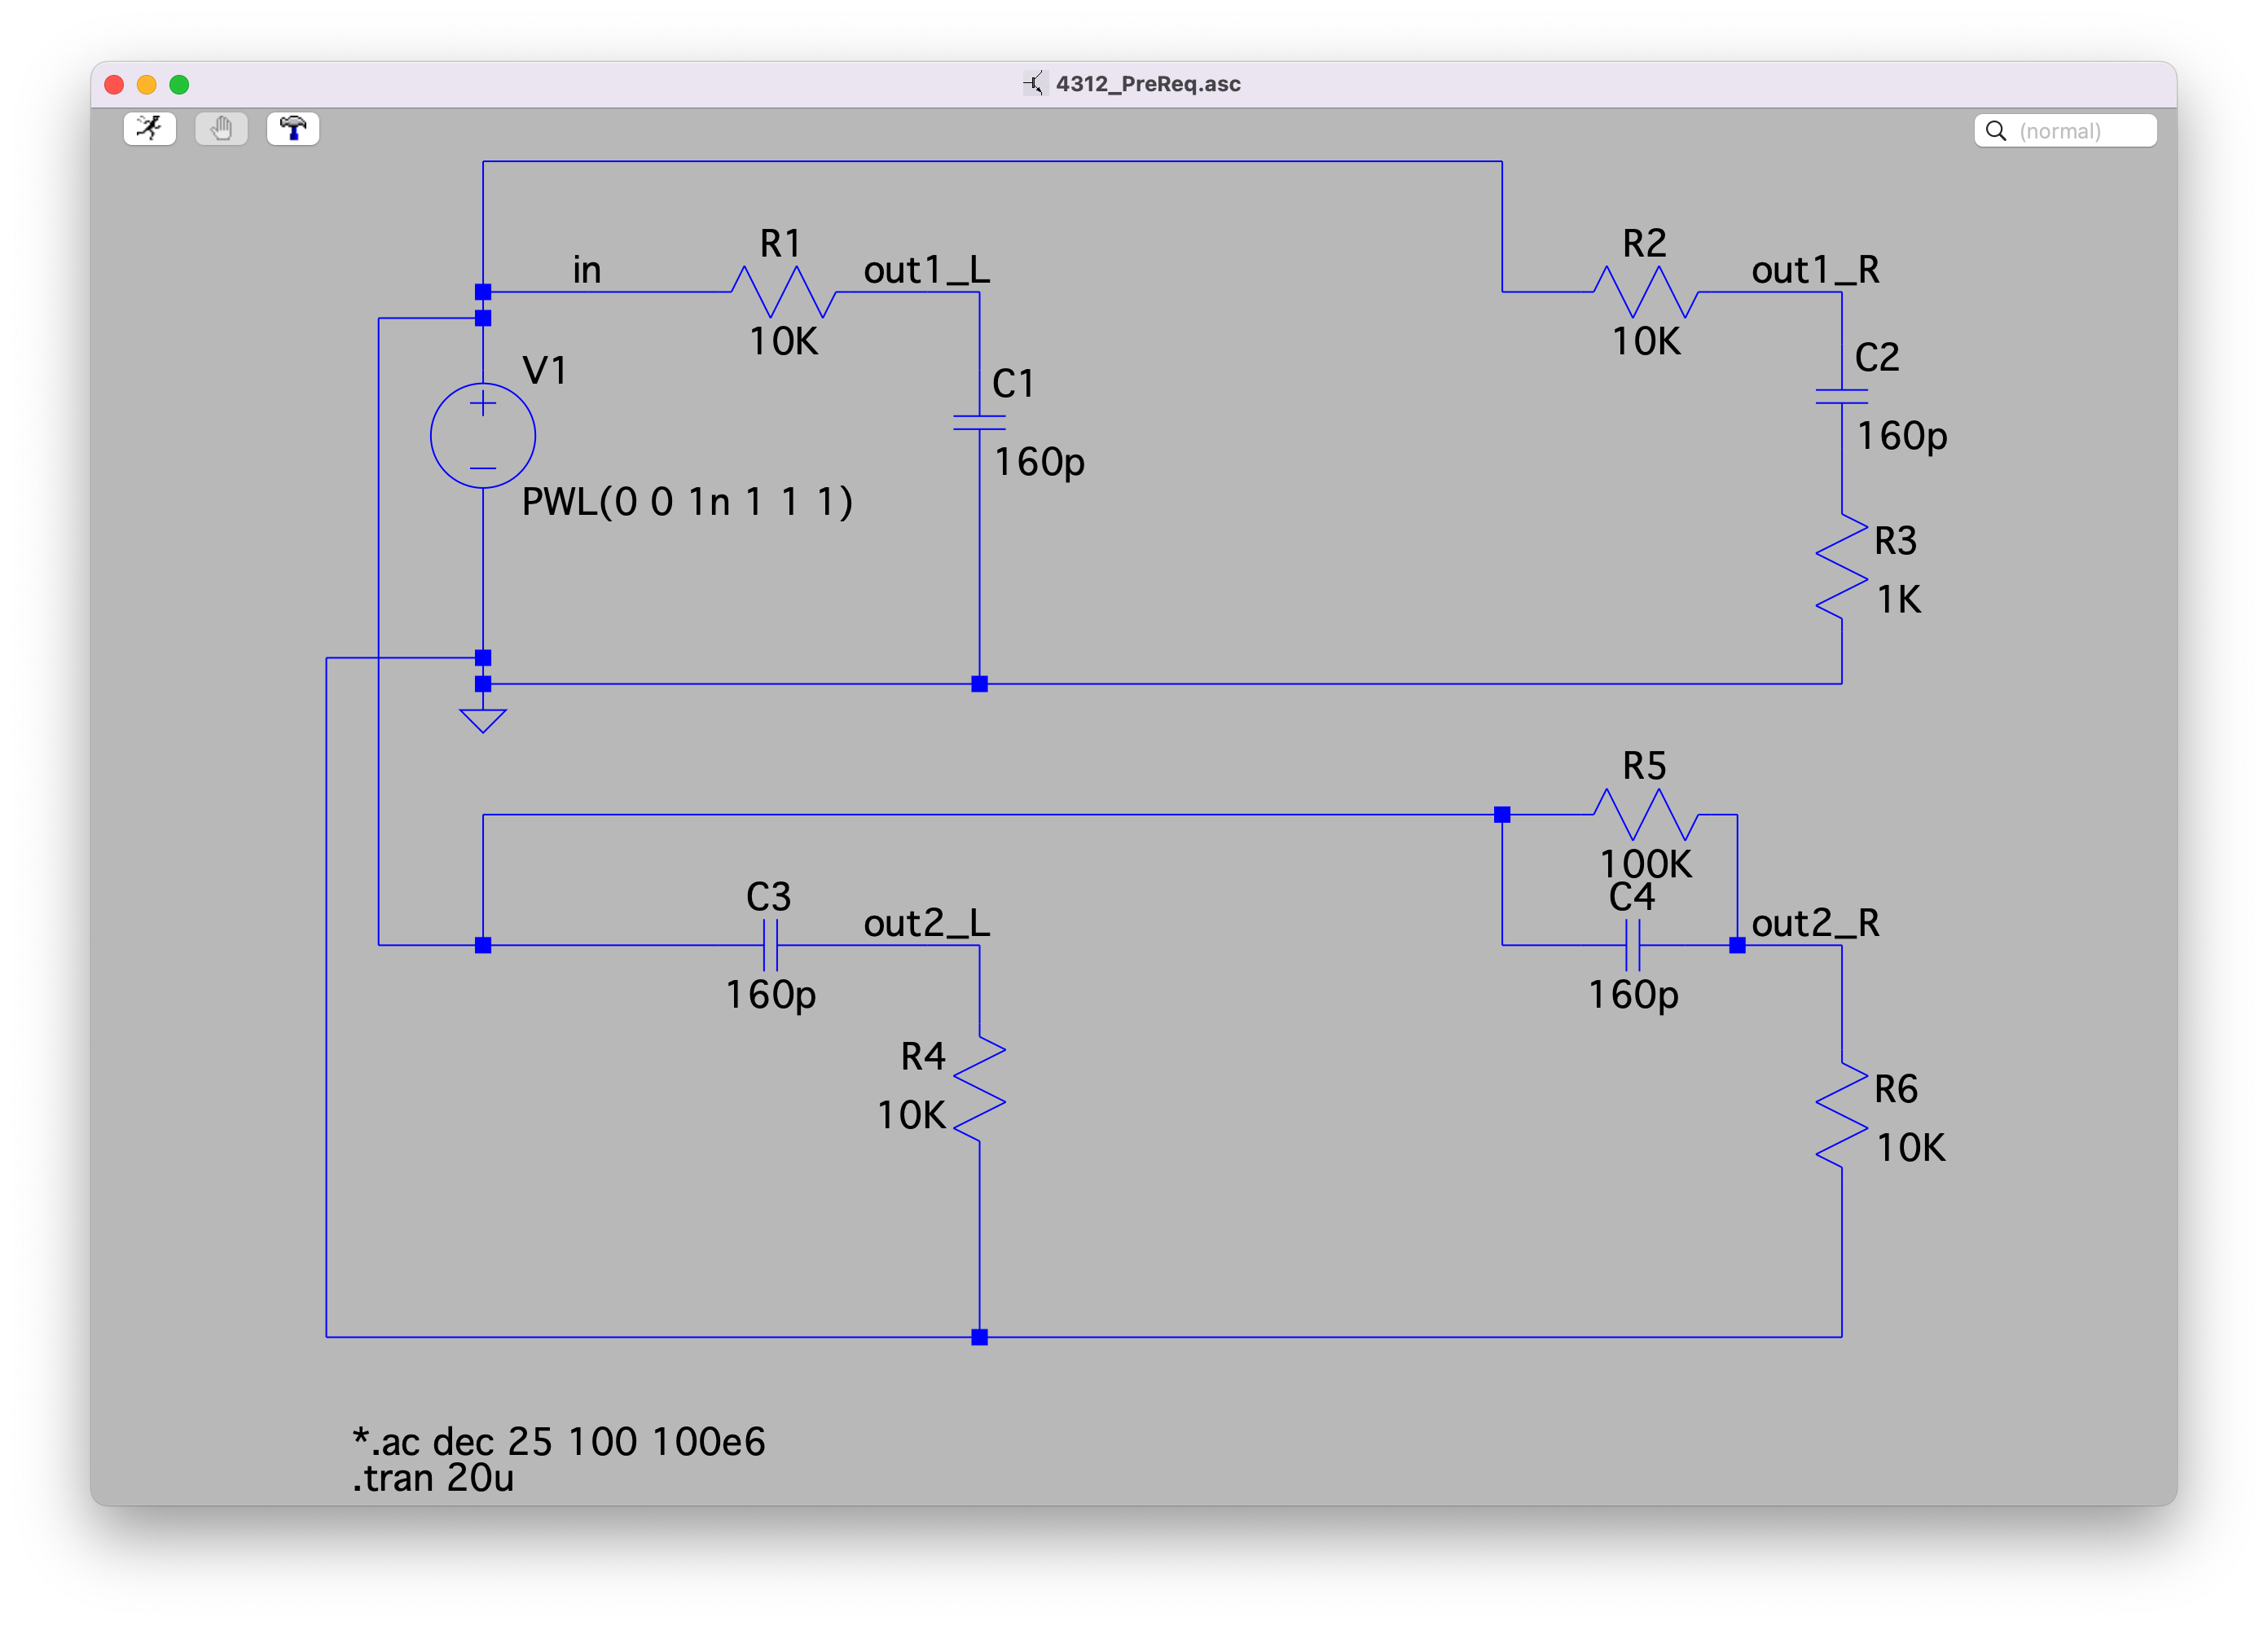Click the out1_L net label
2268x1626 pixels.
(927, 270)
